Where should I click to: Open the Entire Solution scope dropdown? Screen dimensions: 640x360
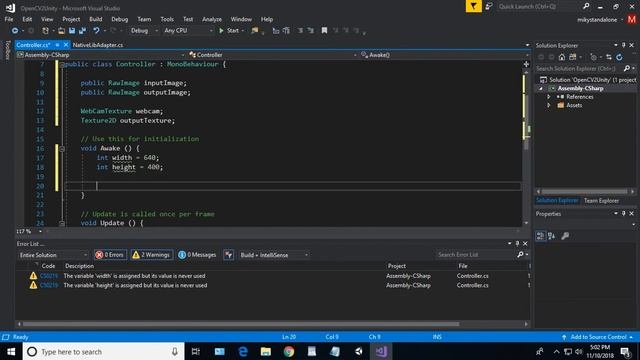tap(53, 255)
